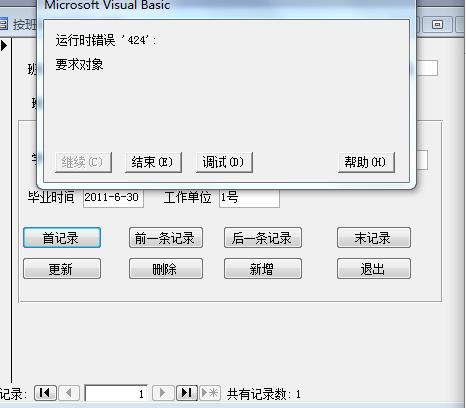Open 帮助(H) for the runtime error
Screen dimensions: 466x408
tap(366, 162)
